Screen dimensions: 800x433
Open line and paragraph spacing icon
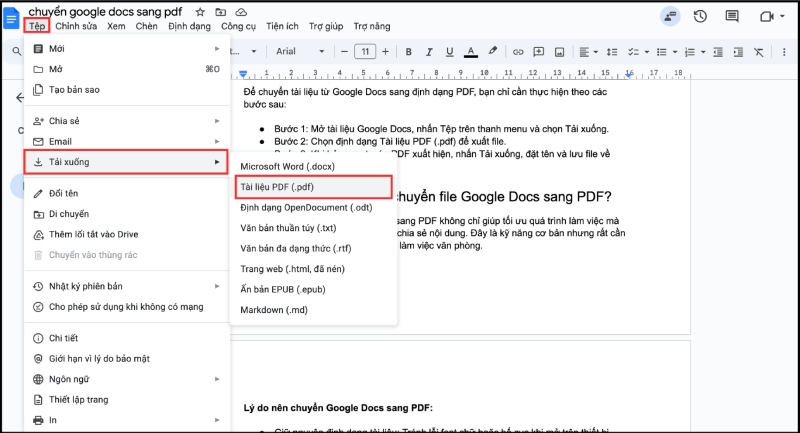[x=612, y=52]
